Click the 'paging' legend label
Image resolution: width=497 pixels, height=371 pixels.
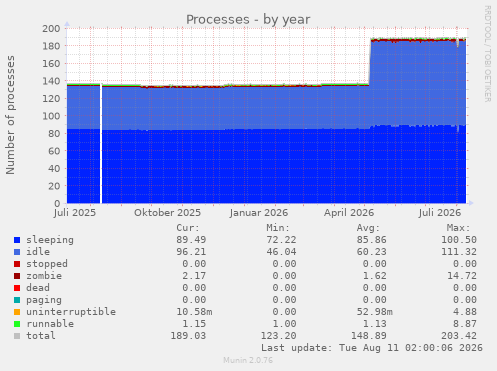click(44, 300)
